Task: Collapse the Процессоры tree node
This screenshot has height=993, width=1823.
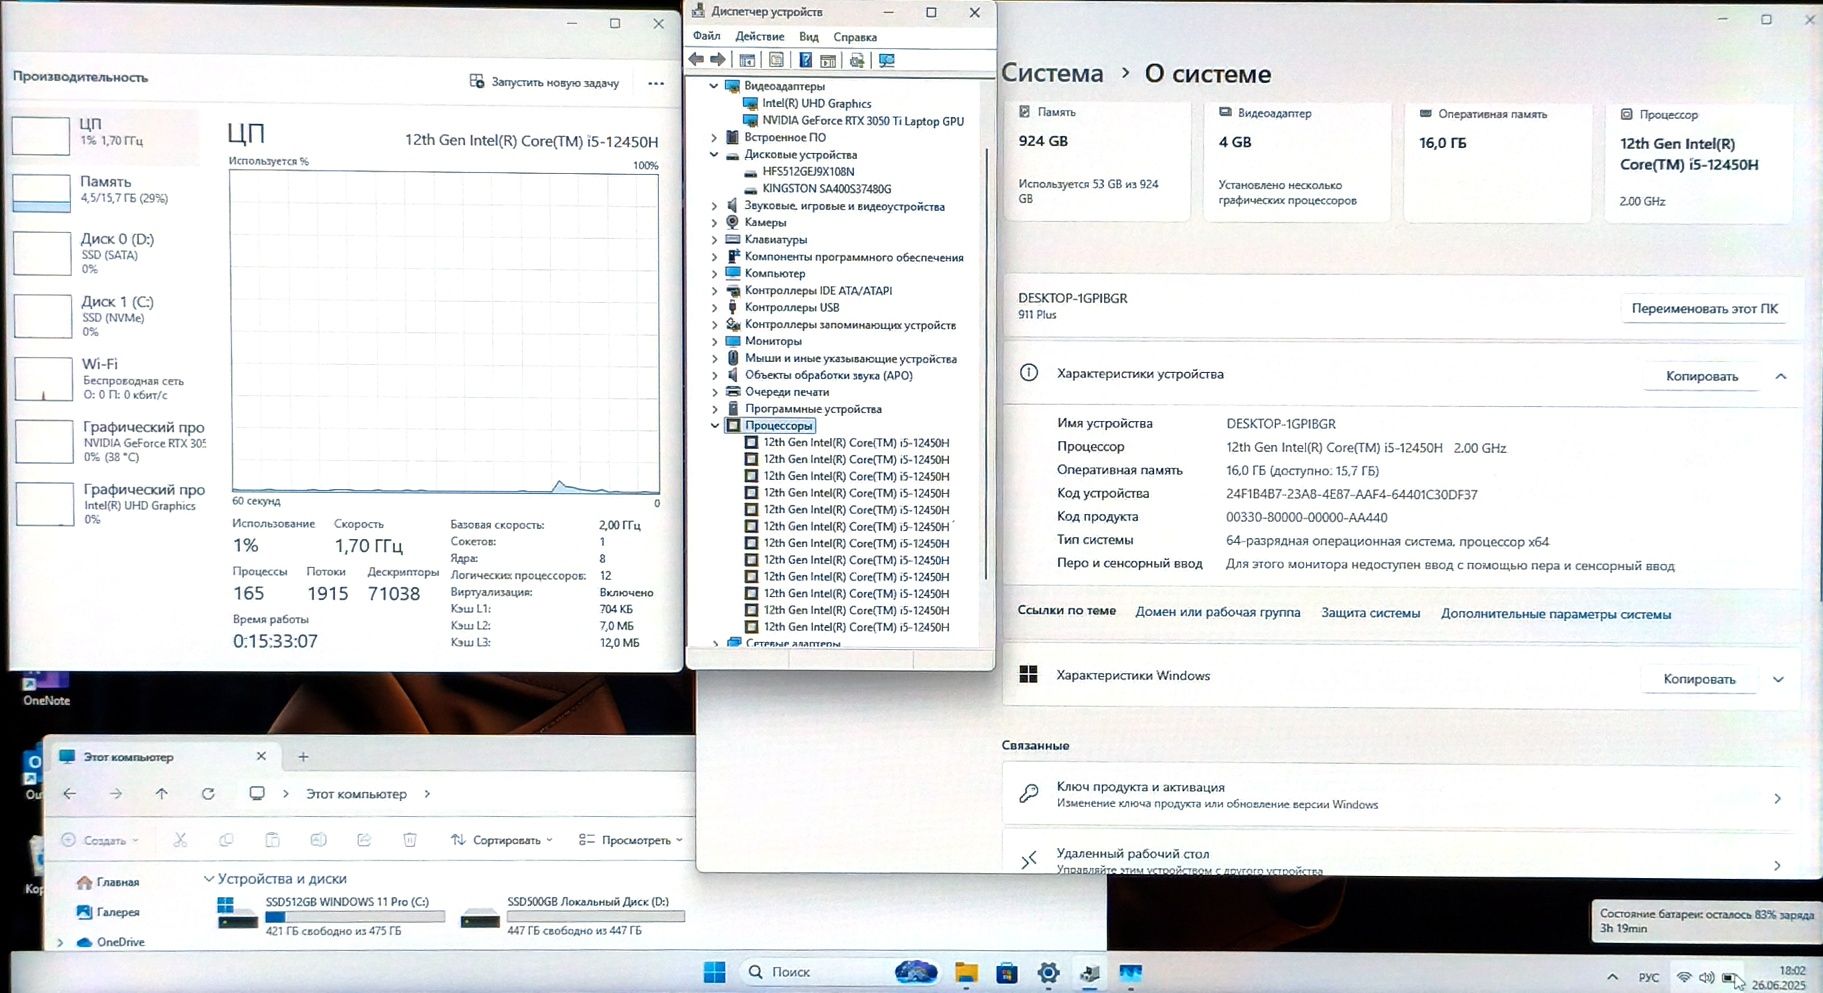Action: (714, 425)
